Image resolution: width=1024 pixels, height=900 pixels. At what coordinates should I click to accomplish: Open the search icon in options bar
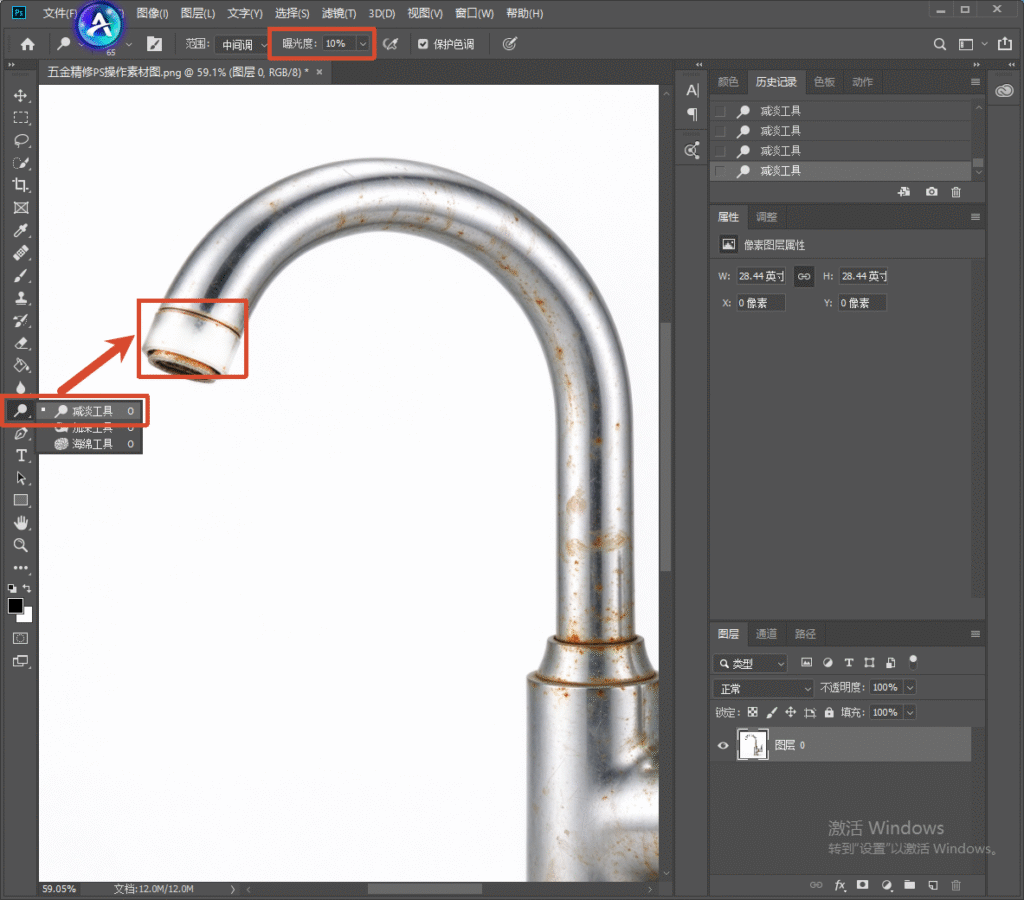click(940, 44)
